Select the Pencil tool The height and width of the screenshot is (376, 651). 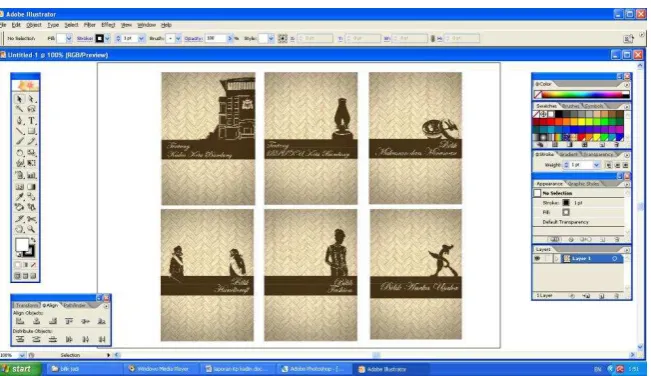[32, 142]
